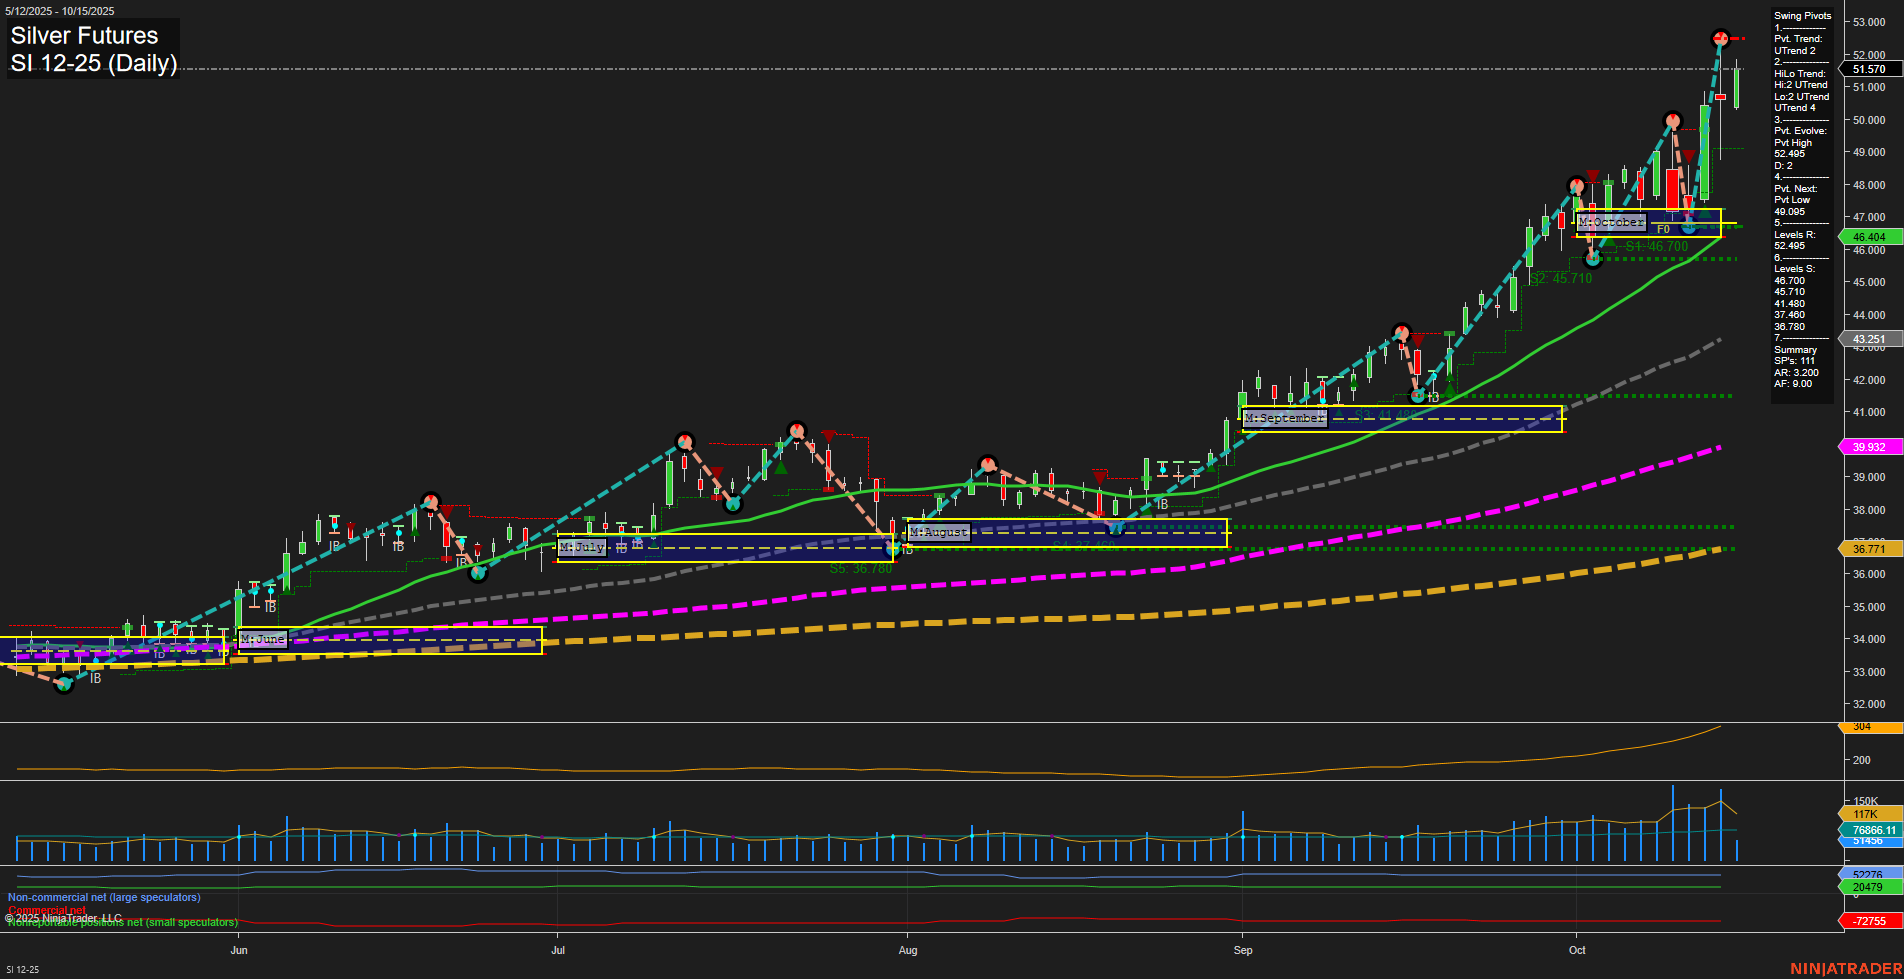The width and height of the screenshot is (1904, 979).
Task: Select the M:June monthly range label
Action: [x=262, y=638]
